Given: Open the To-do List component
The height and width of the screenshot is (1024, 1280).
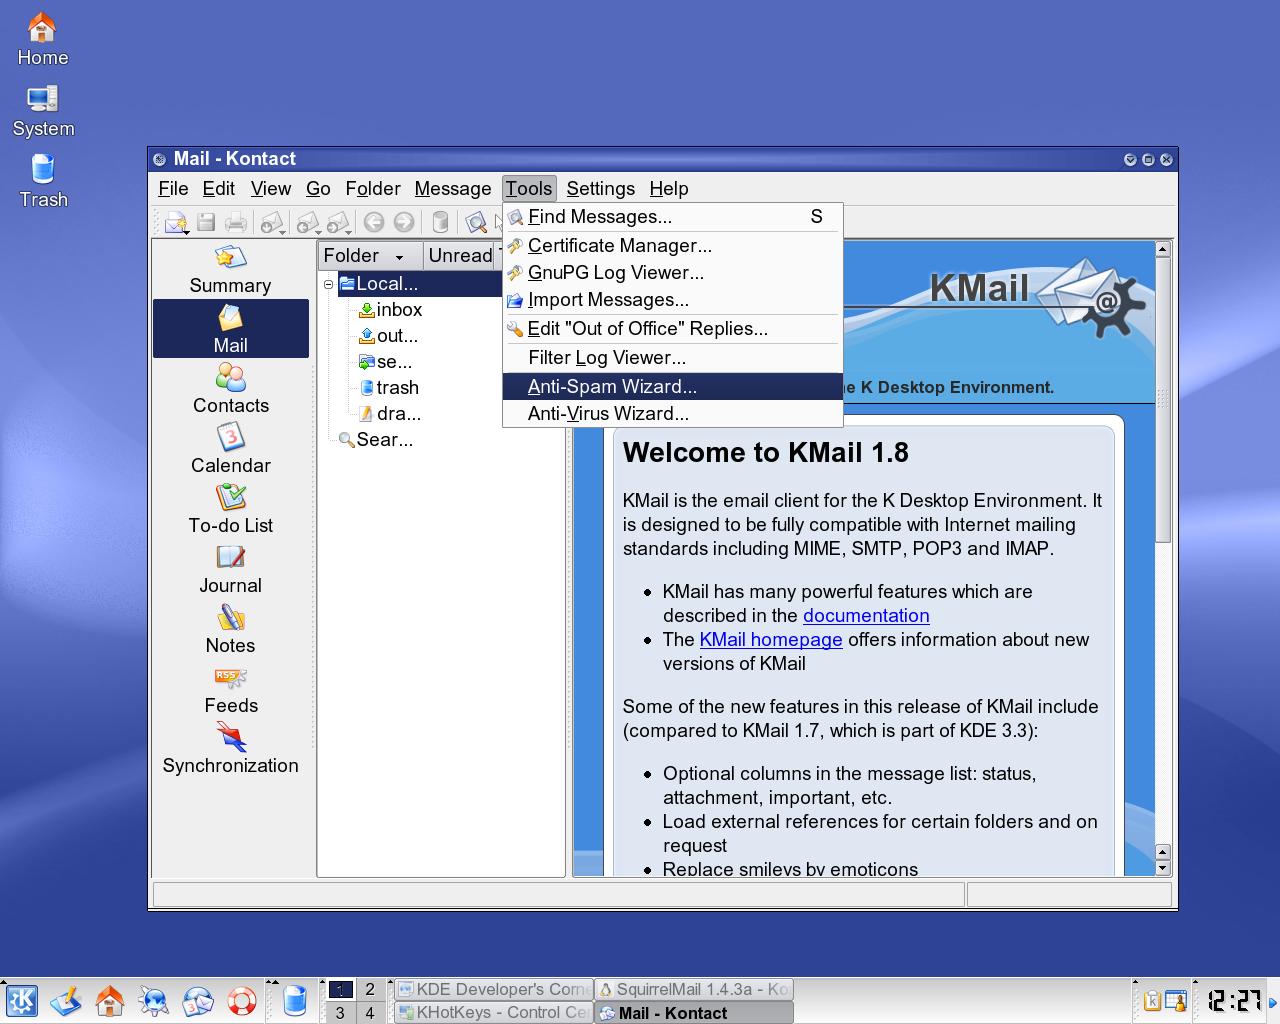Looking at the screenshot, I should [230, 510].
